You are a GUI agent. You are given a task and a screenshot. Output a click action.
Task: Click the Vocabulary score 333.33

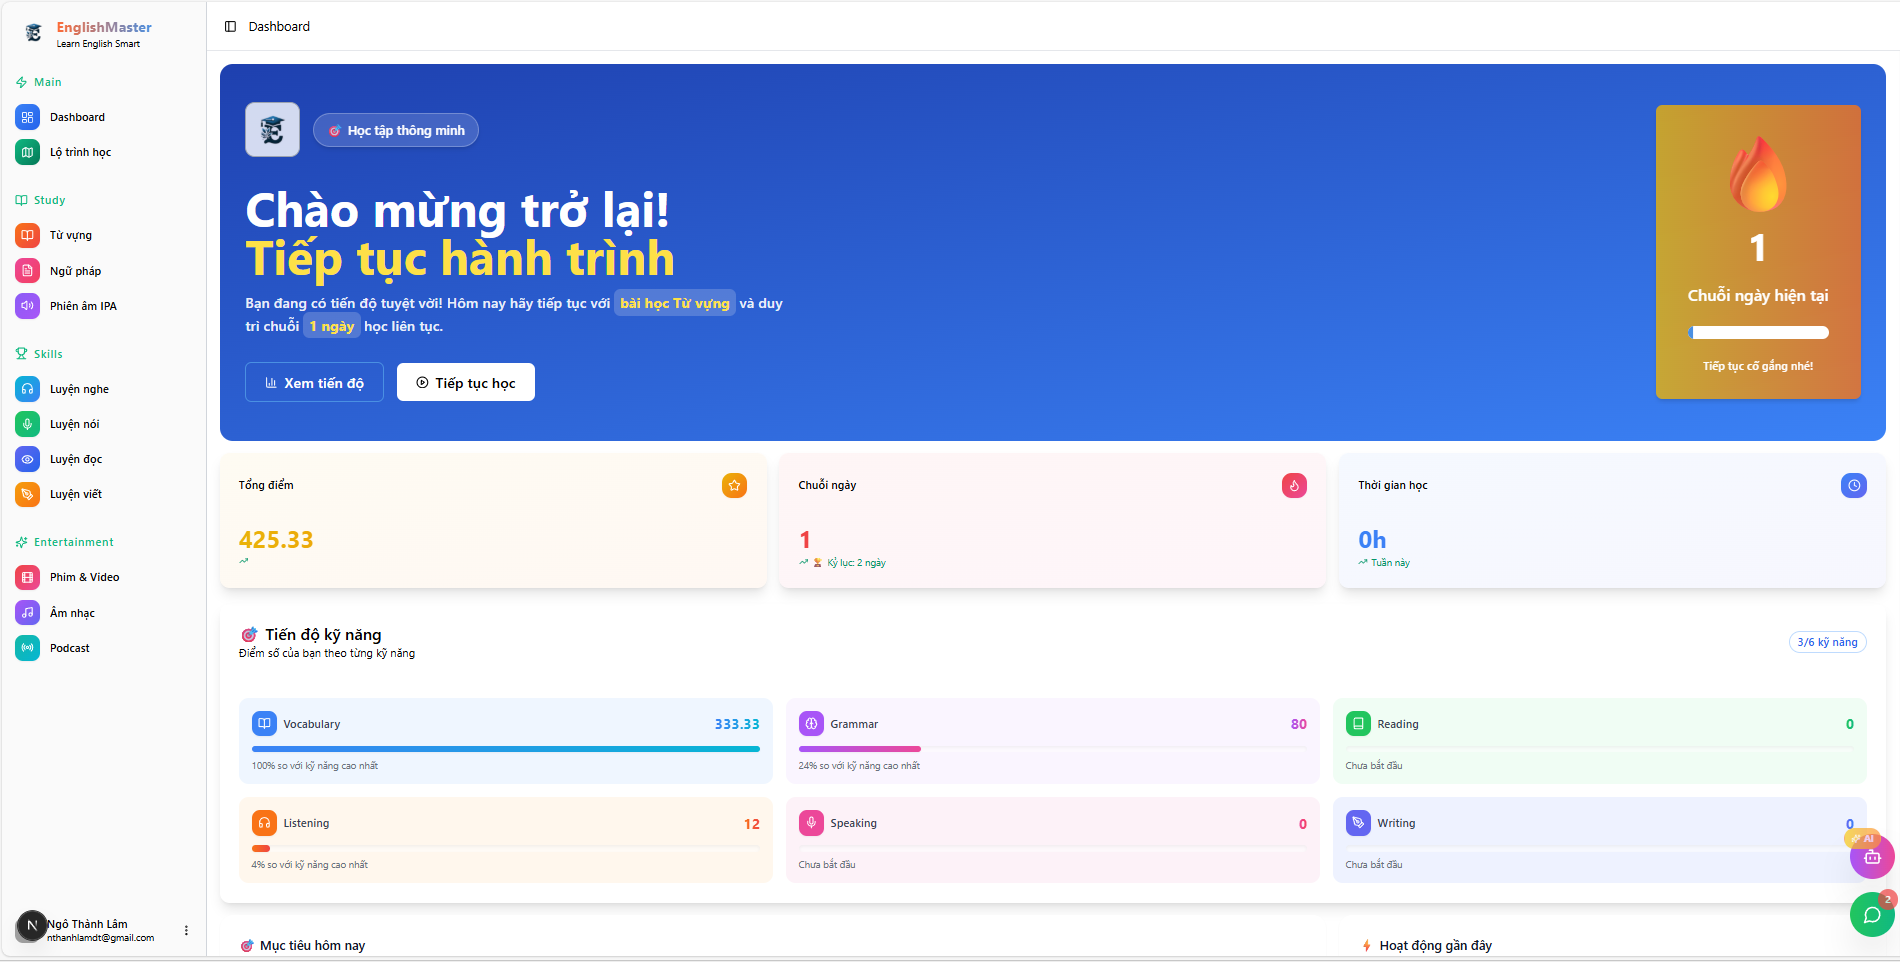tap(737, 724)
